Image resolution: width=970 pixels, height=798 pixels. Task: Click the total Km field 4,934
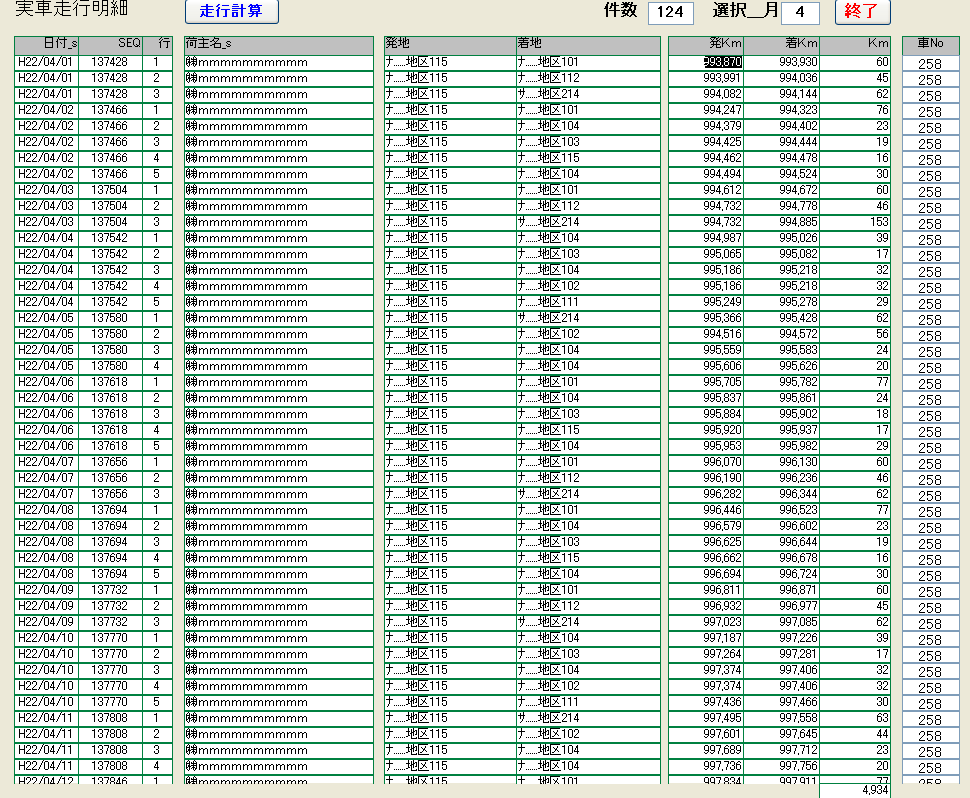coord(855,790)
